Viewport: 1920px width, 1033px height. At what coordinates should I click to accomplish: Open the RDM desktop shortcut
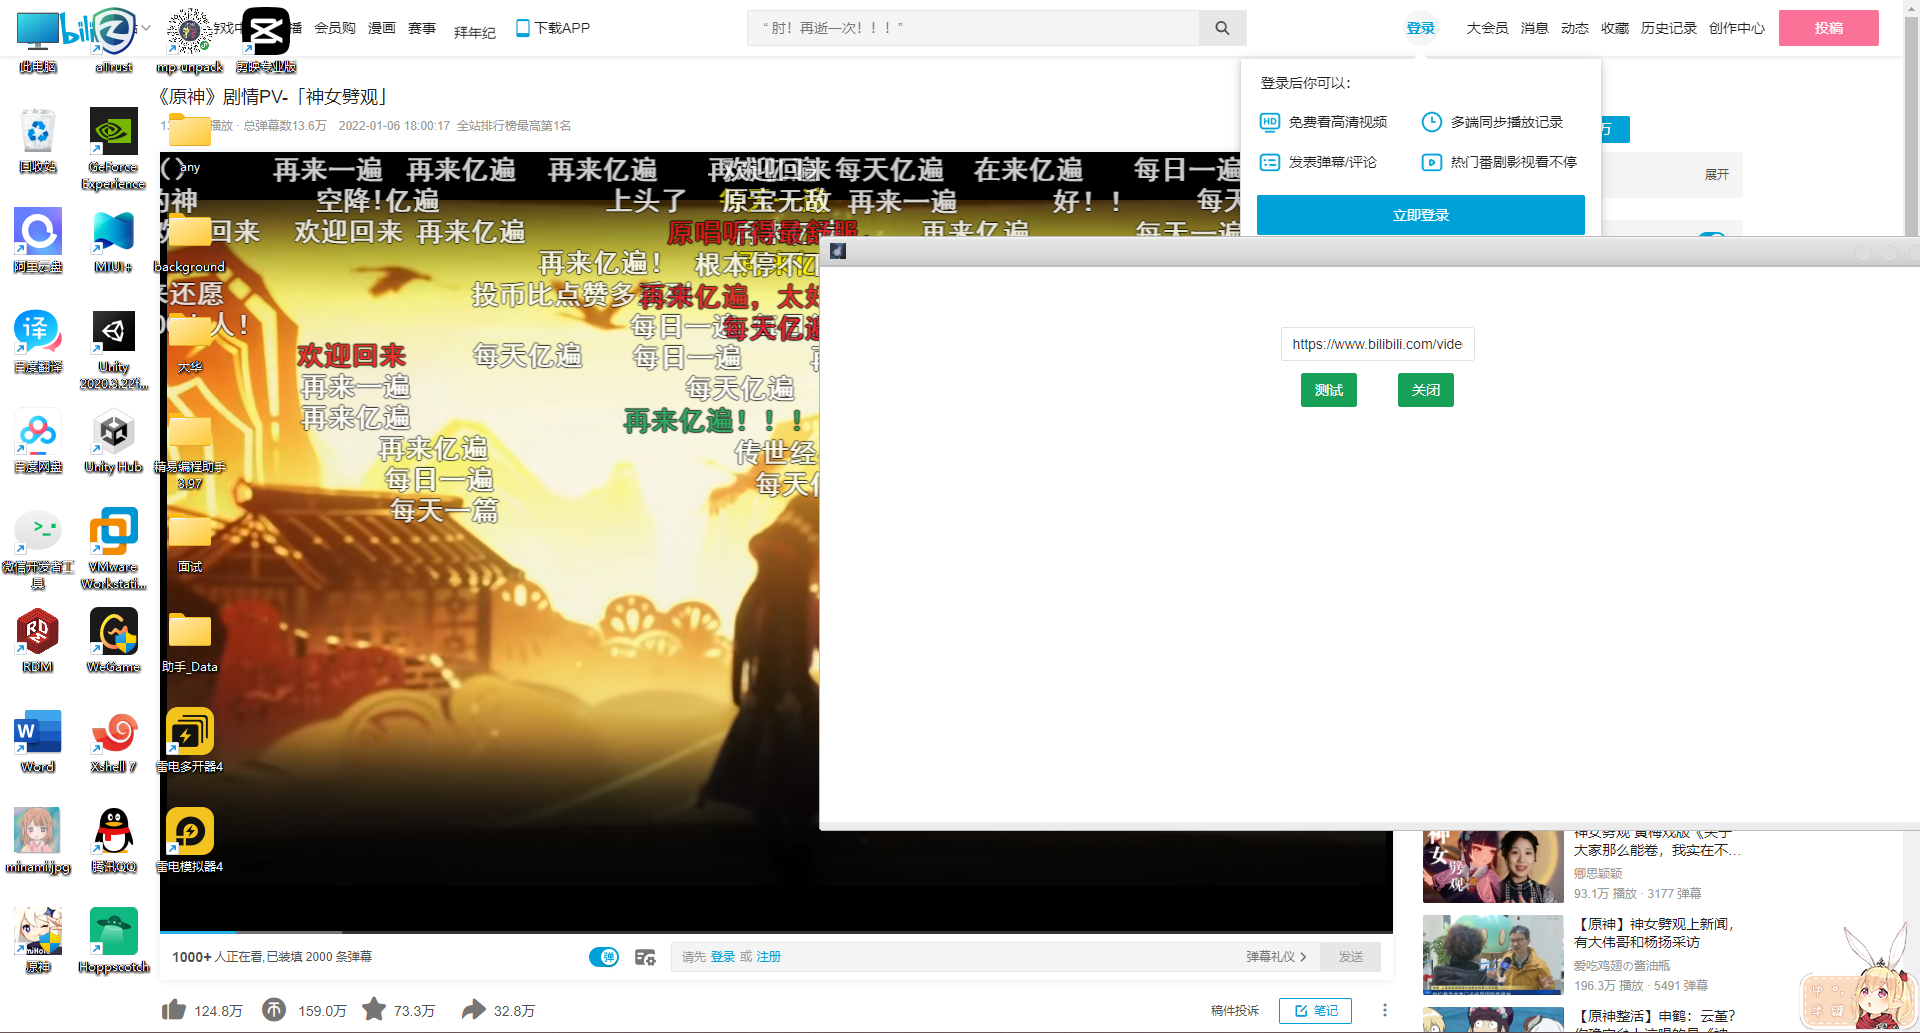[x=38, y=641]
